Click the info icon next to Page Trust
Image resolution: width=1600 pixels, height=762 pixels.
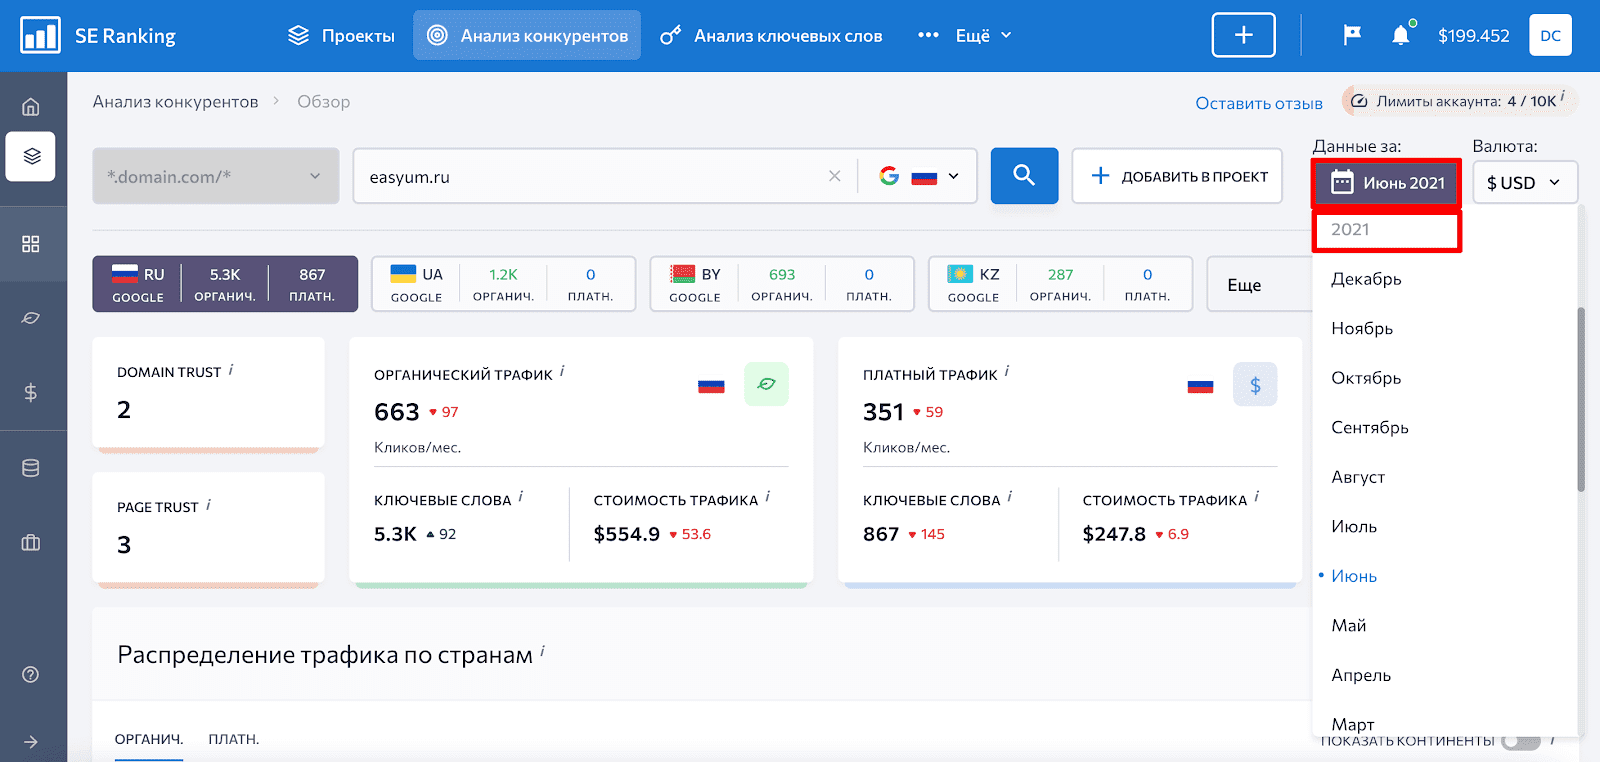point(208,505)
